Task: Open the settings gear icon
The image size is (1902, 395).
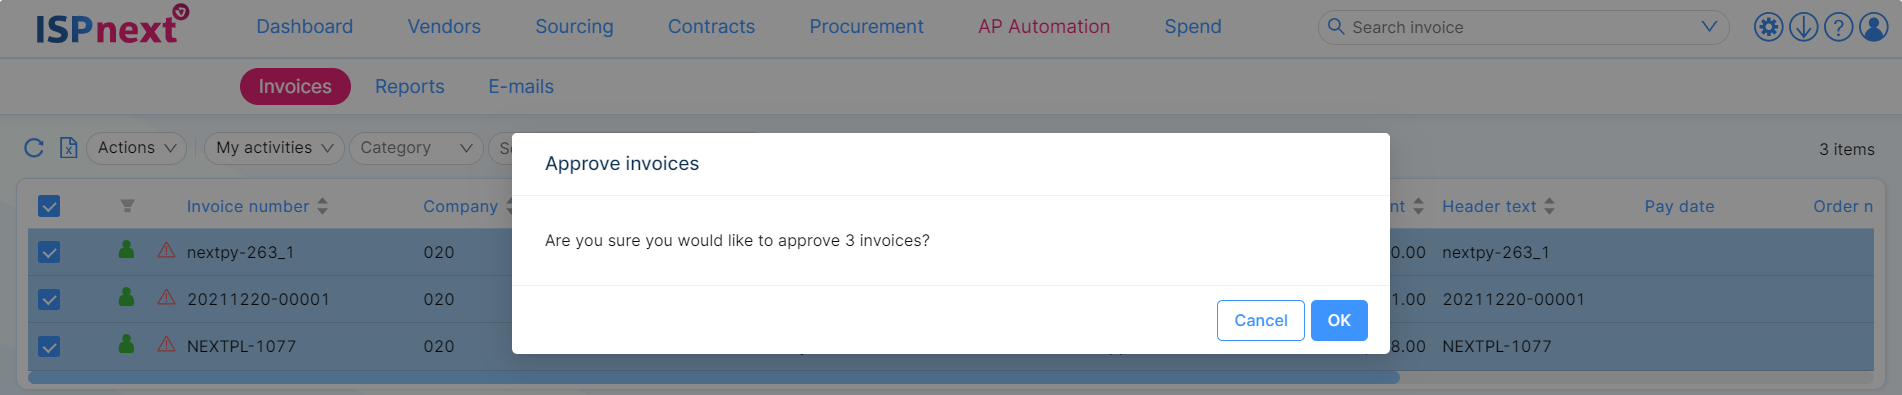Action: (1768, 27)
